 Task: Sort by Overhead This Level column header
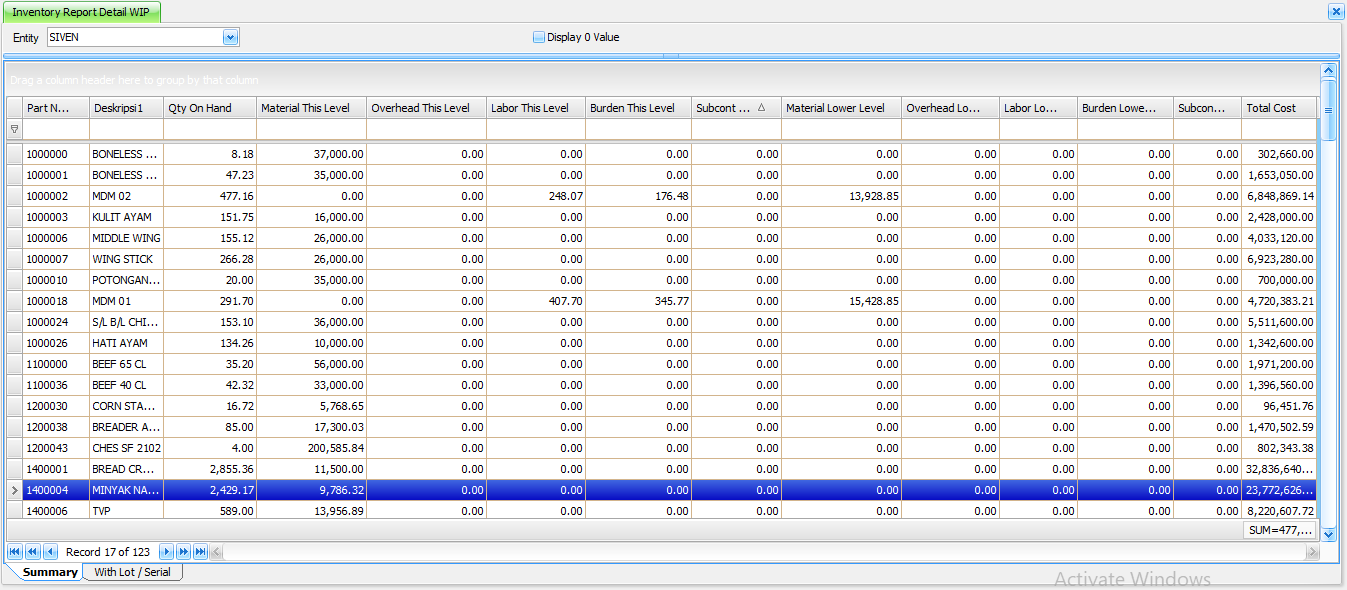tap(427, 107)
